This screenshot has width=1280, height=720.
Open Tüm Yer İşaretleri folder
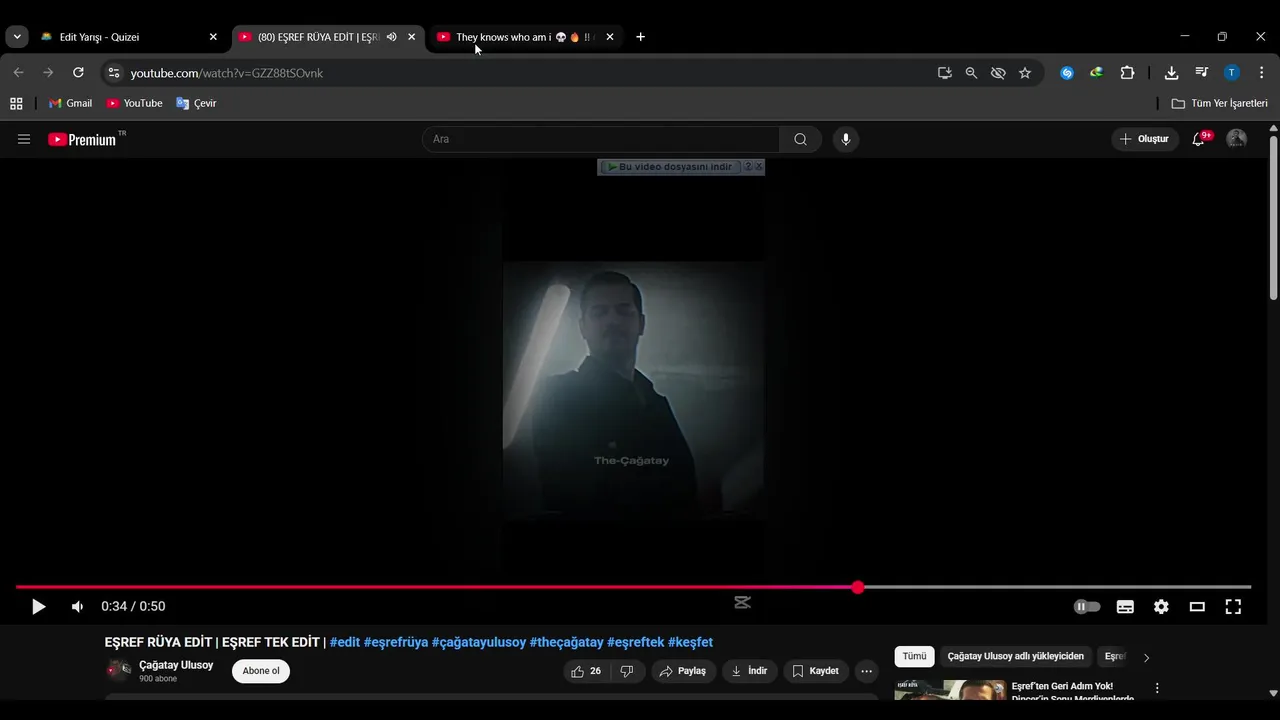point(1219,103)
